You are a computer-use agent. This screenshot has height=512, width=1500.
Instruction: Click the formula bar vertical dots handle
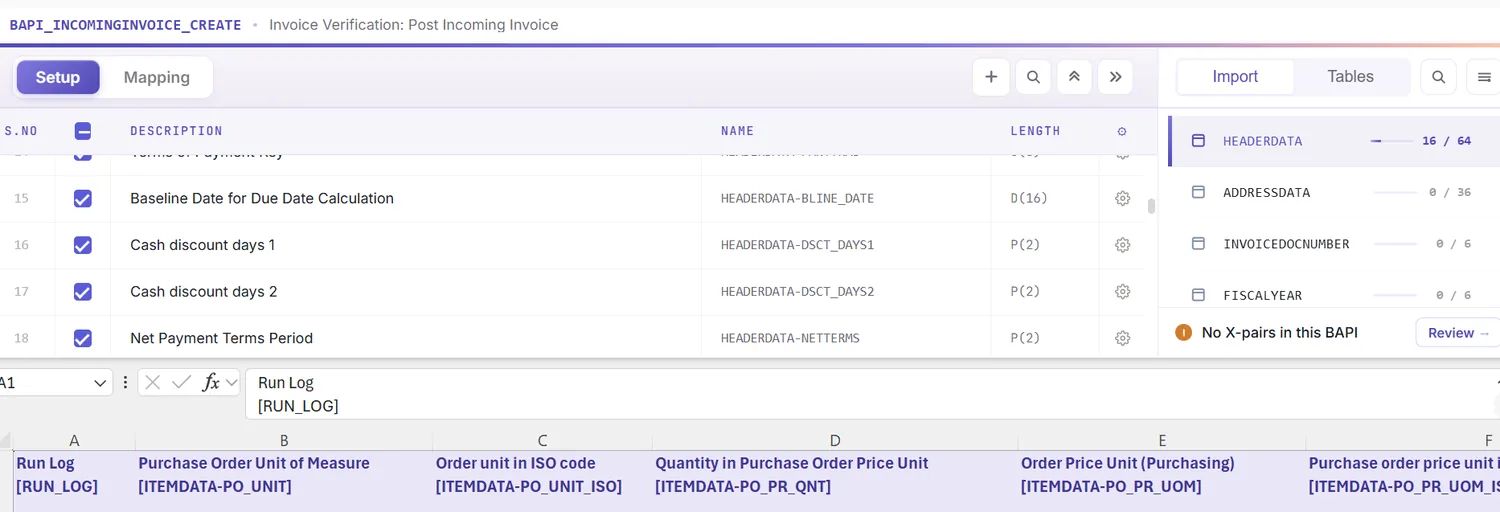click(125, 382)
